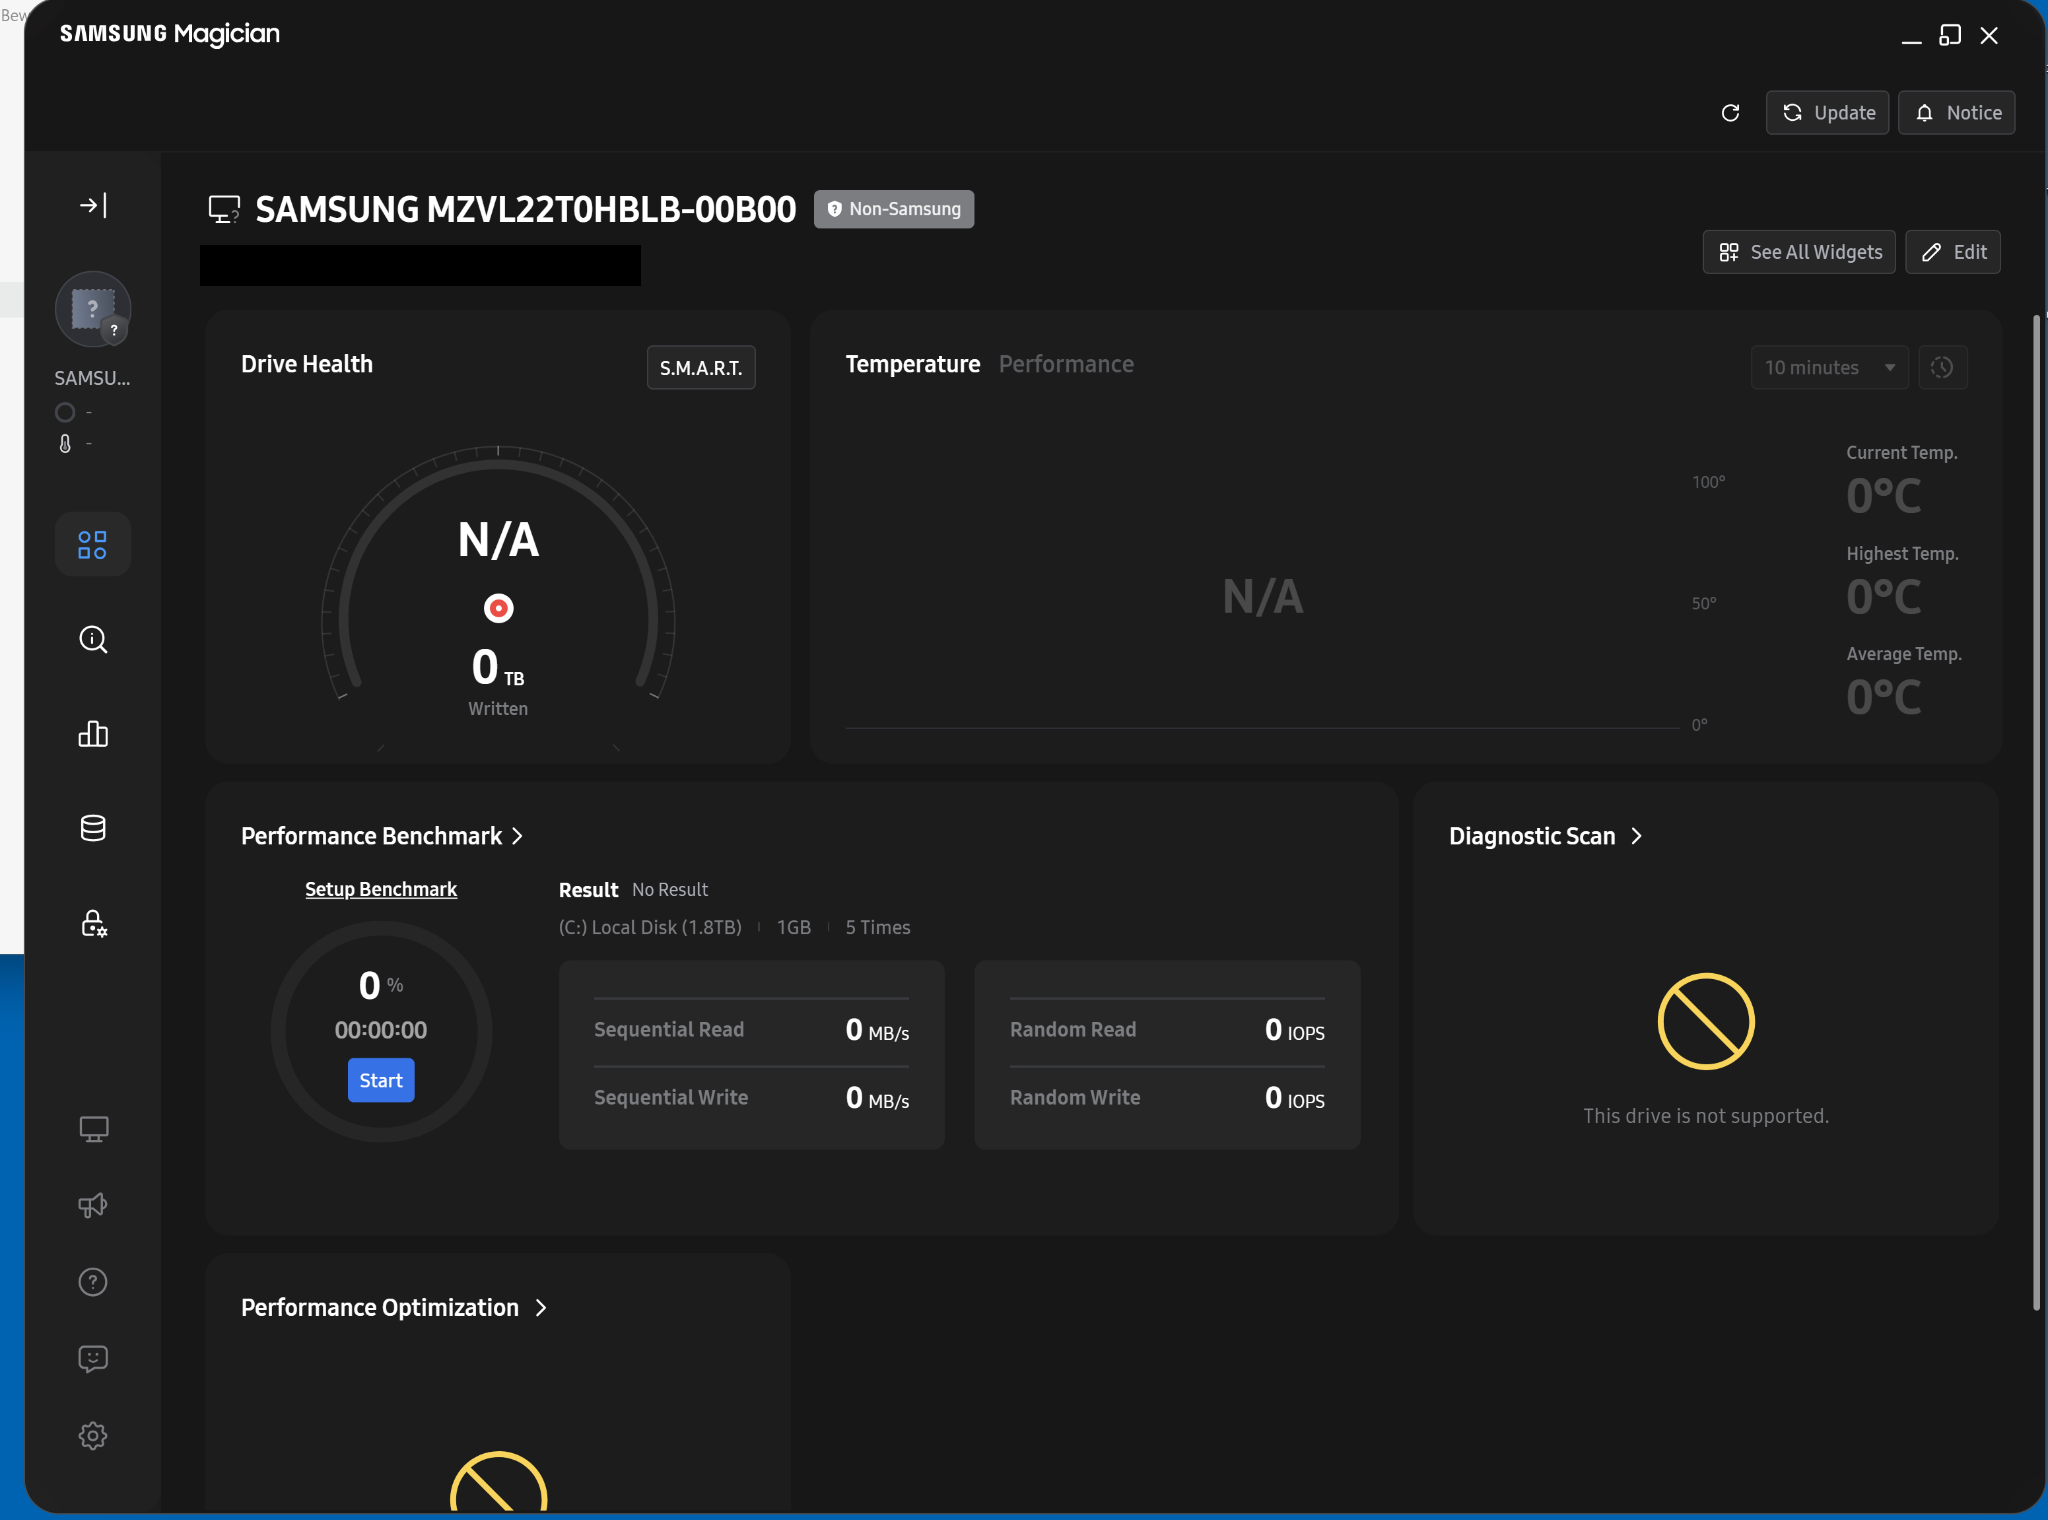The height and width of the screenshot is (1520, 2048).
Task: Click the 0 TB Written value
Action: 498,668
